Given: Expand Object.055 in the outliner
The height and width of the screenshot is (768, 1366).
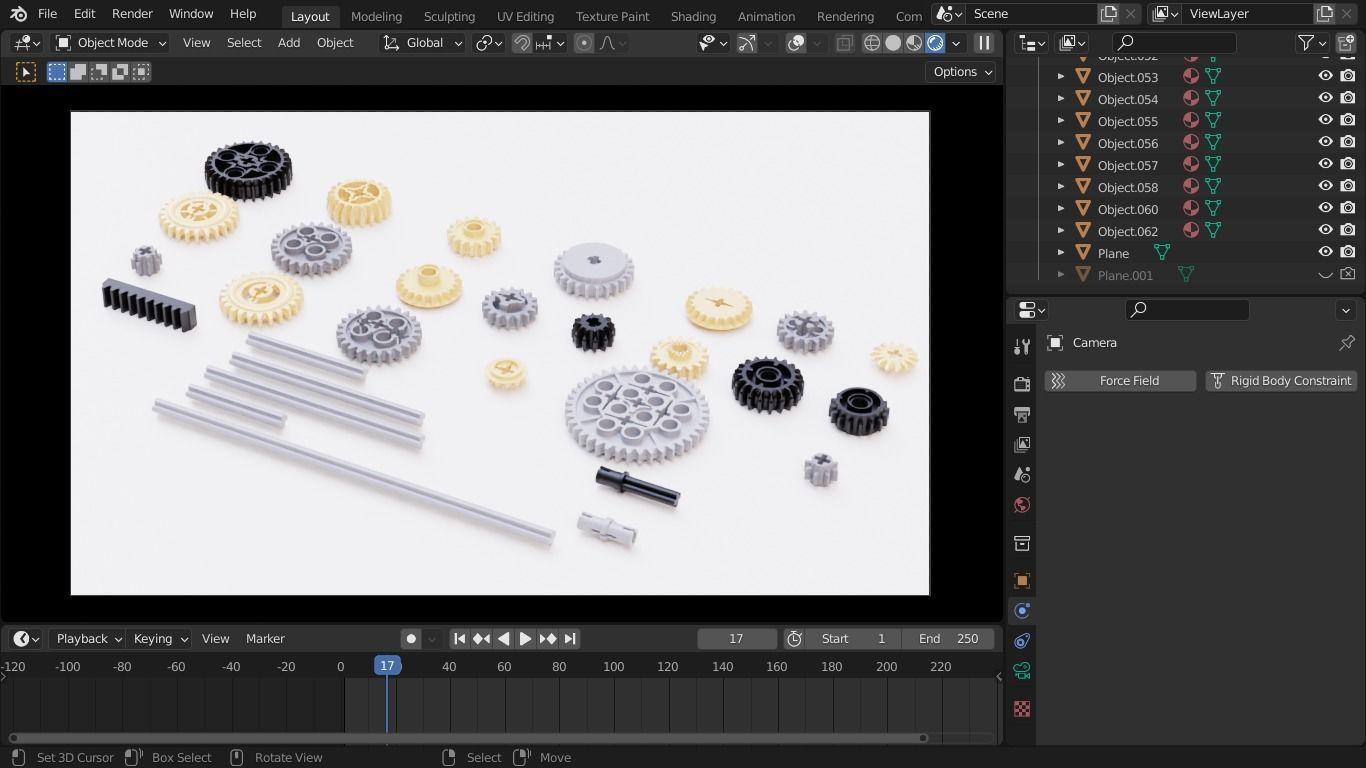Looking at the screenshot, I should 1061,120.
